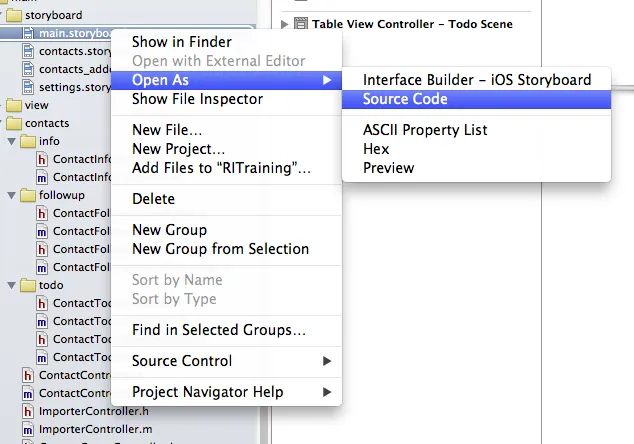The image size is (634, 444).
Task: Click the ImporterController.h header file icon
Action: tap(27, 411)
